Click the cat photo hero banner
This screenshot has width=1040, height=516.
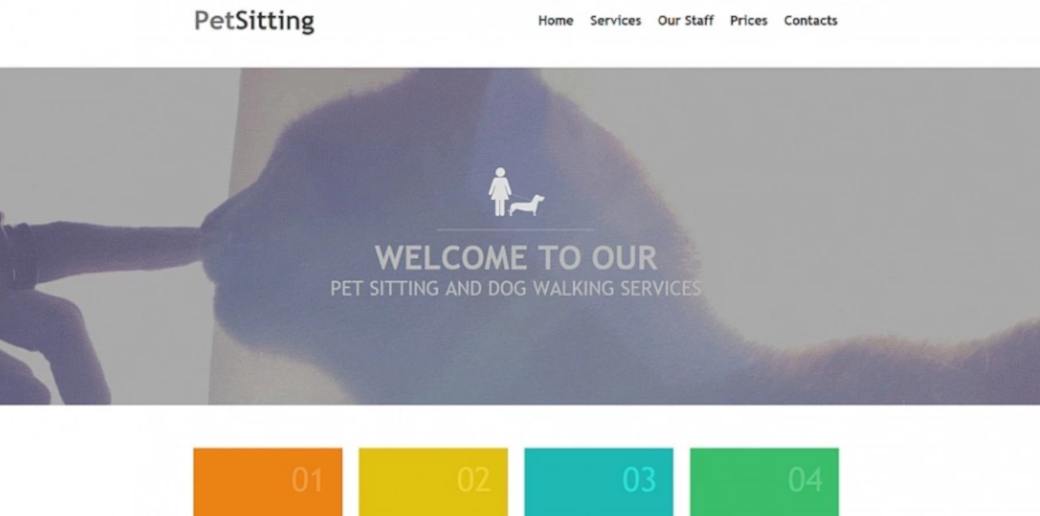520,236
